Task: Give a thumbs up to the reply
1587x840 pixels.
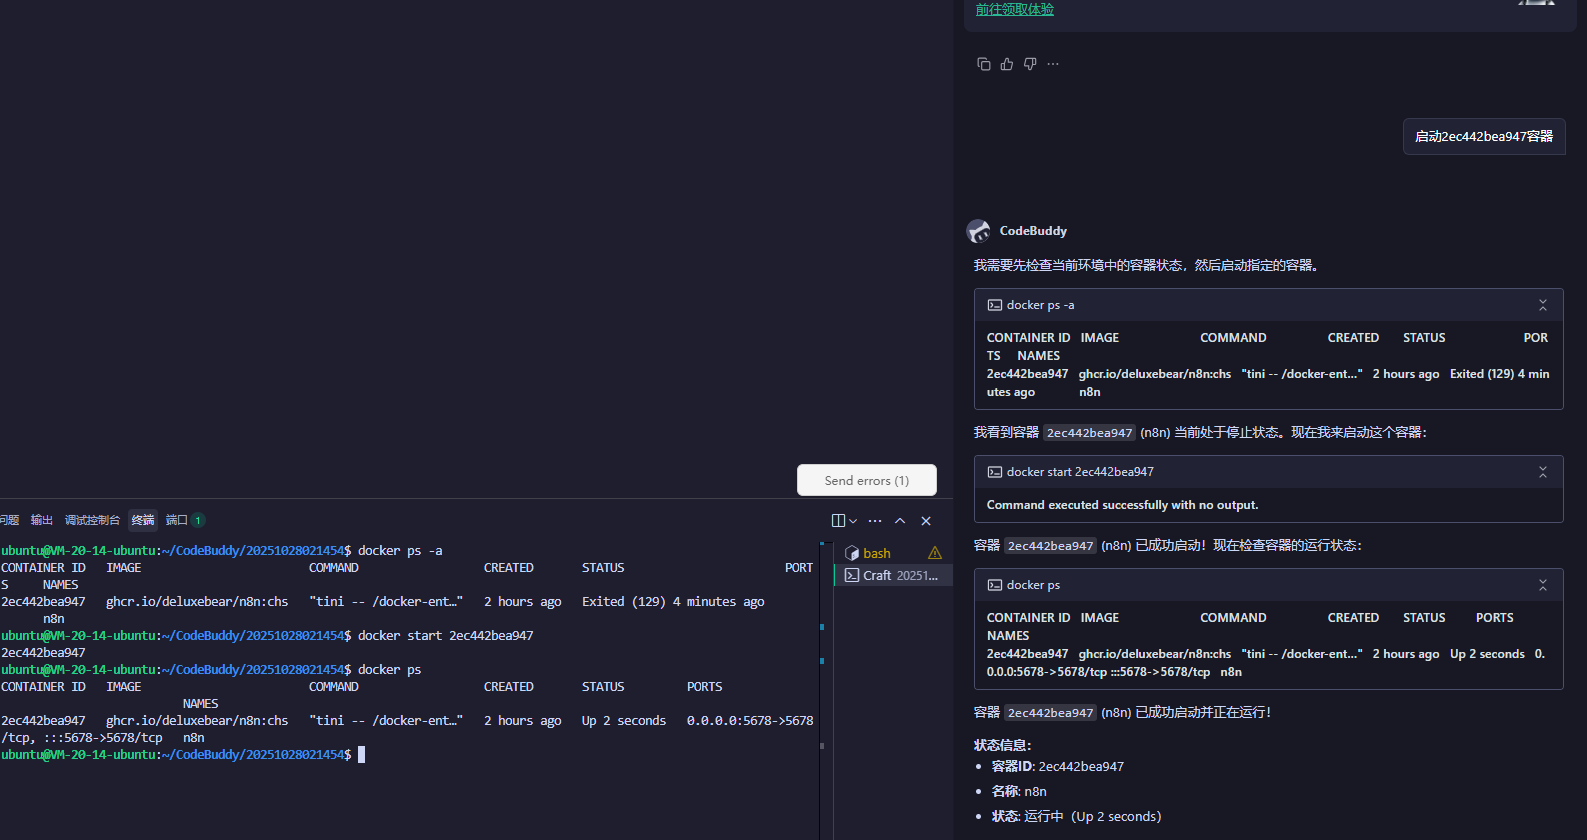Action: point(1007,64)
